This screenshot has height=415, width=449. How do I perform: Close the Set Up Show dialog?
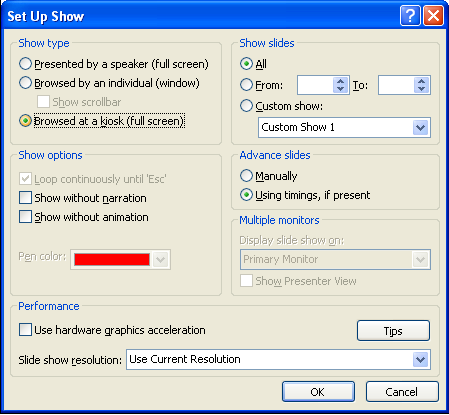(x=433, y=16)
